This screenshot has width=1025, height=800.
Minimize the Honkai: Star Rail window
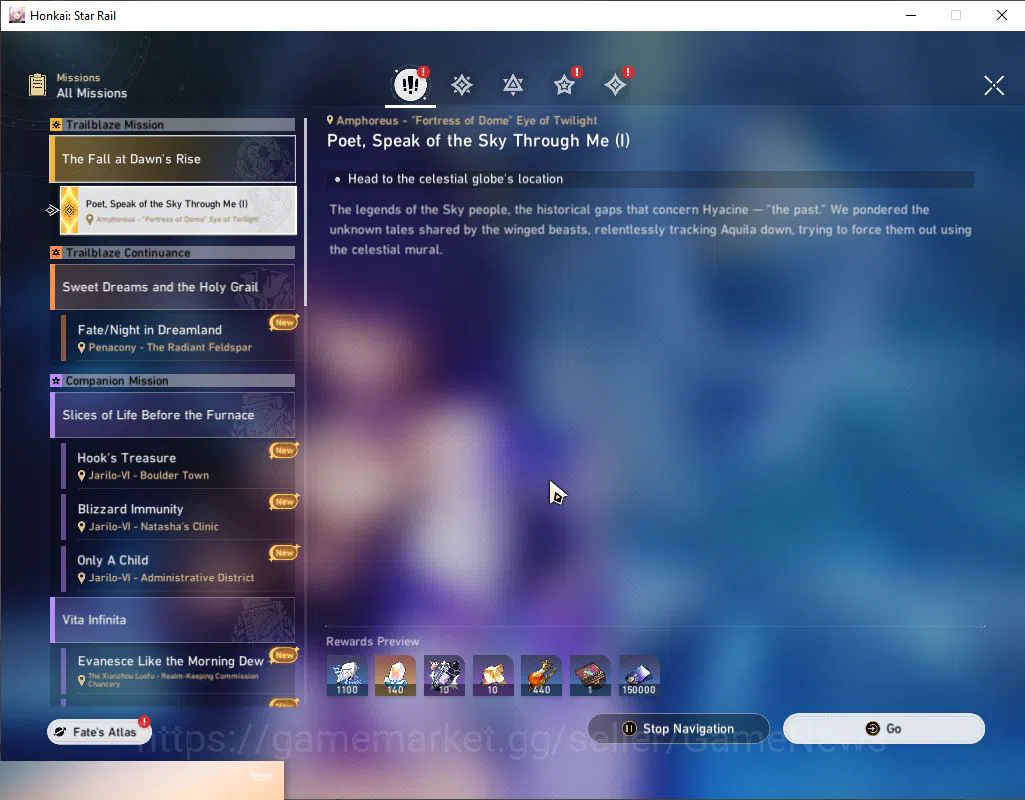pyautogui.click(x=911, y=15)
